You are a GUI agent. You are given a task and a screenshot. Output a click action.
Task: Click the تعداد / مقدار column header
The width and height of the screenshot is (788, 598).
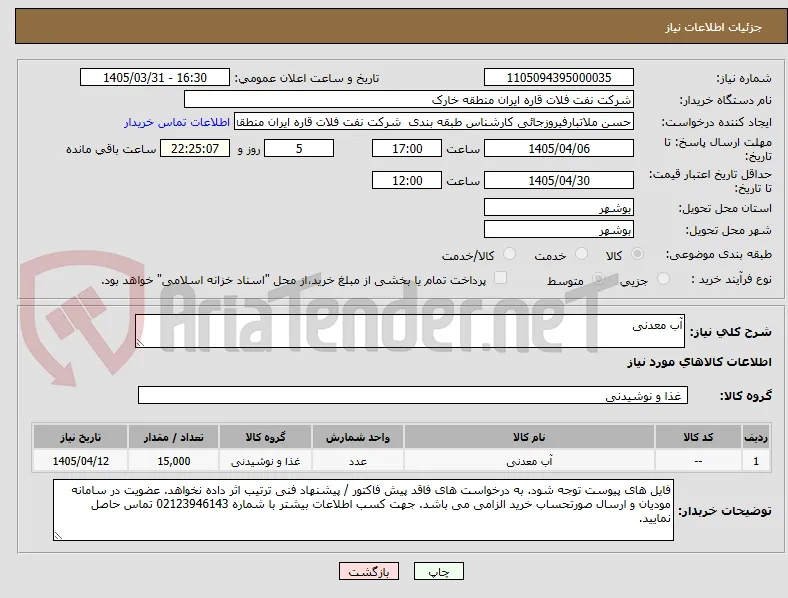(173, 437)
